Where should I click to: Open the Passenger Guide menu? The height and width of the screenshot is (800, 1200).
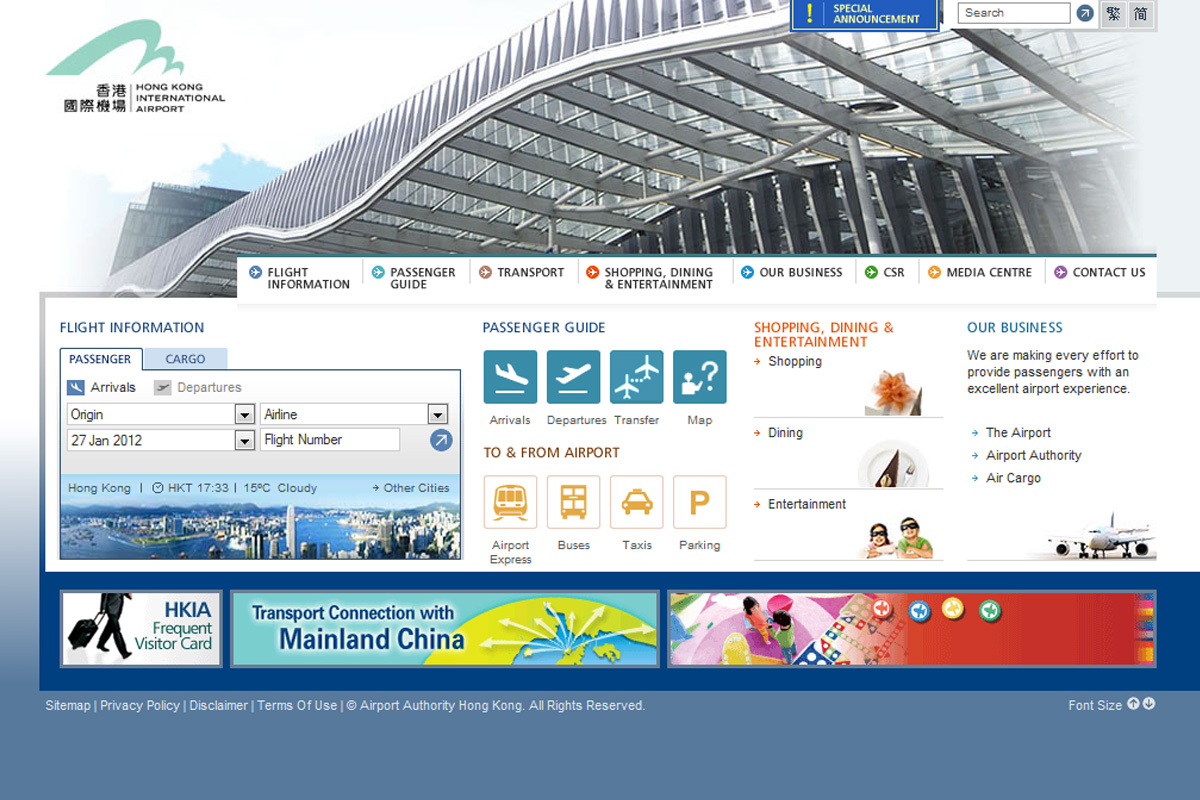click(414, 278)
